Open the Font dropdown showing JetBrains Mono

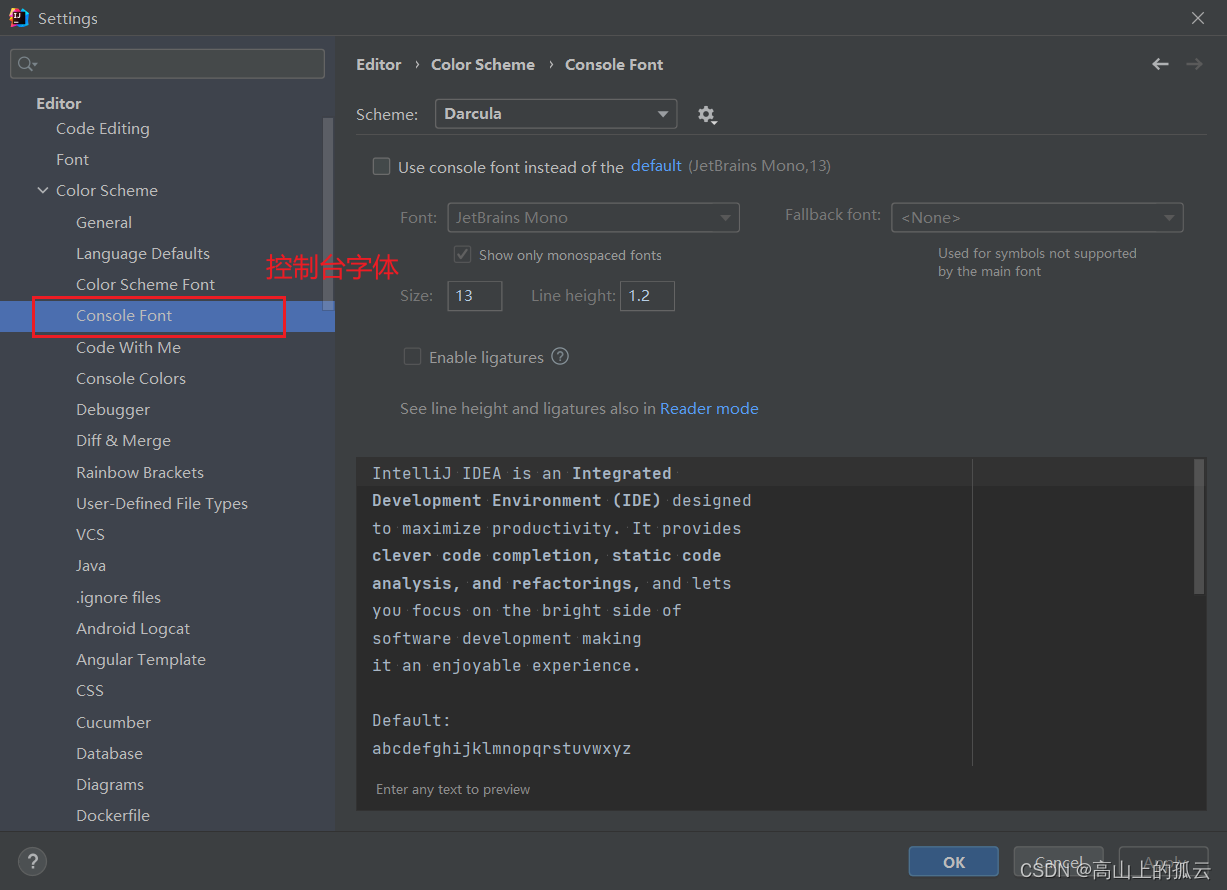[594, 217]
